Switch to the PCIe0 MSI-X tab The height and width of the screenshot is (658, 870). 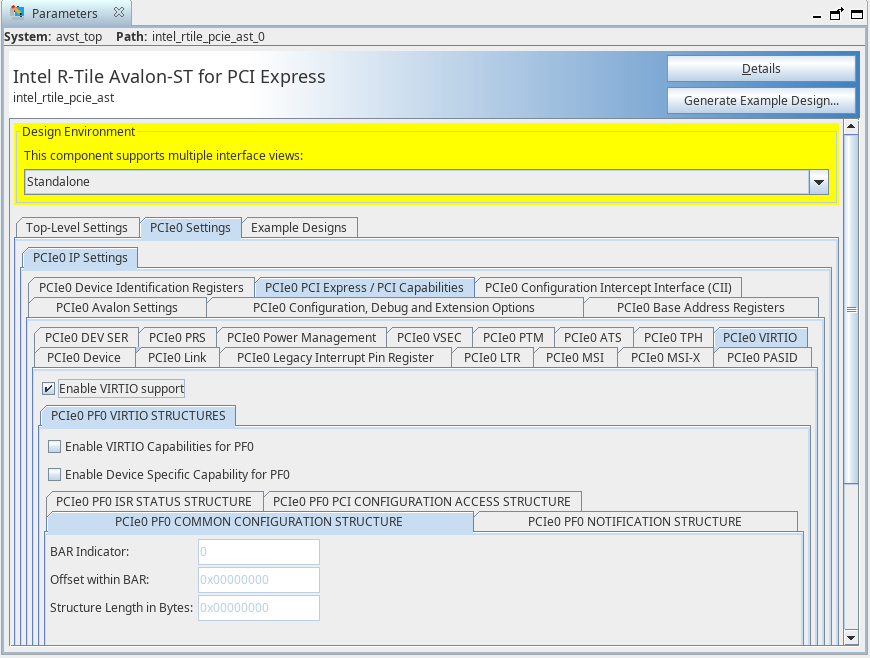coord(665,357)
